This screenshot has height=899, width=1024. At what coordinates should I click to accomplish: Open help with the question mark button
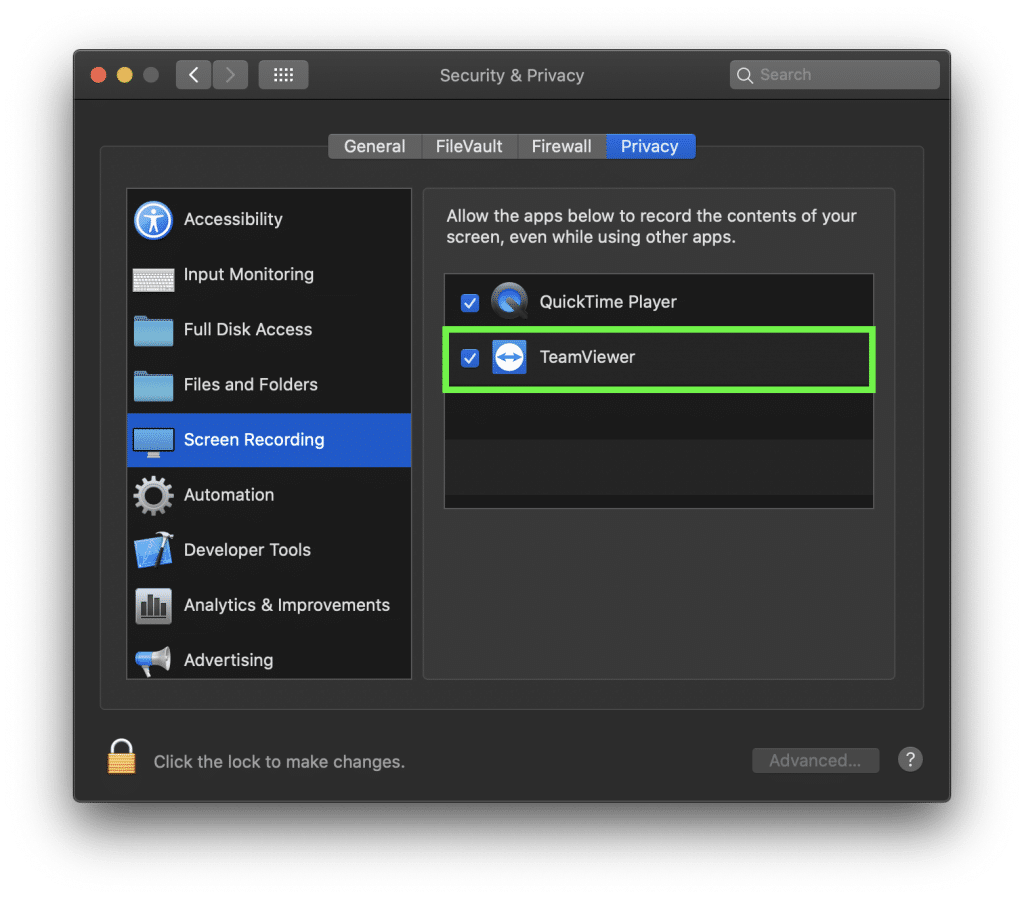point(910,759)
